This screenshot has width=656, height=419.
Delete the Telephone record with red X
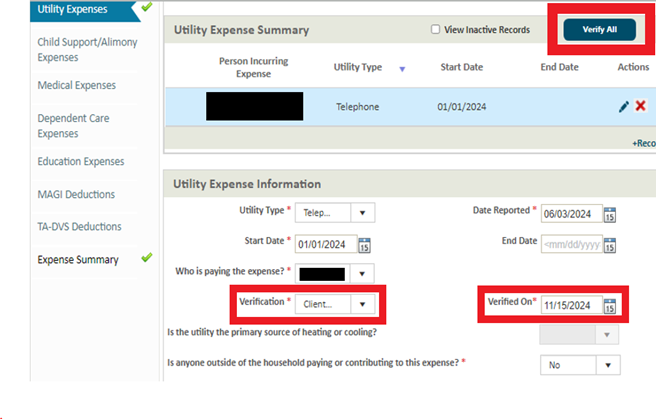641,105
